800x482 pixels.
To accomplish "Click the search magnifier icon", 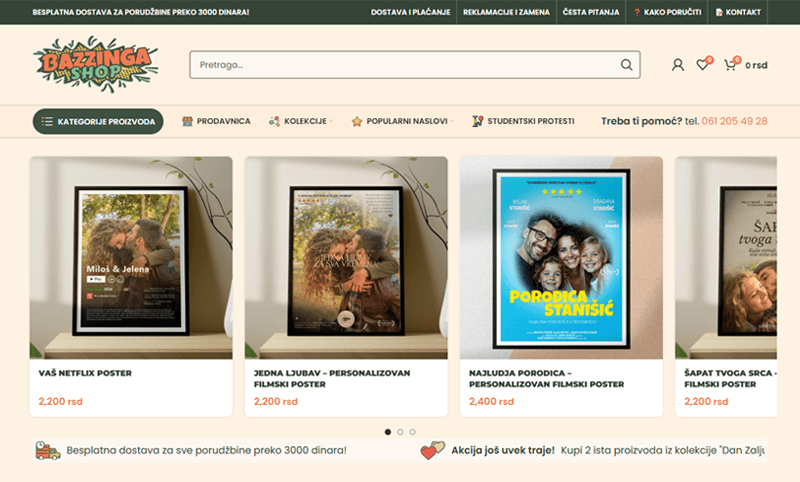I will [627, 65].
